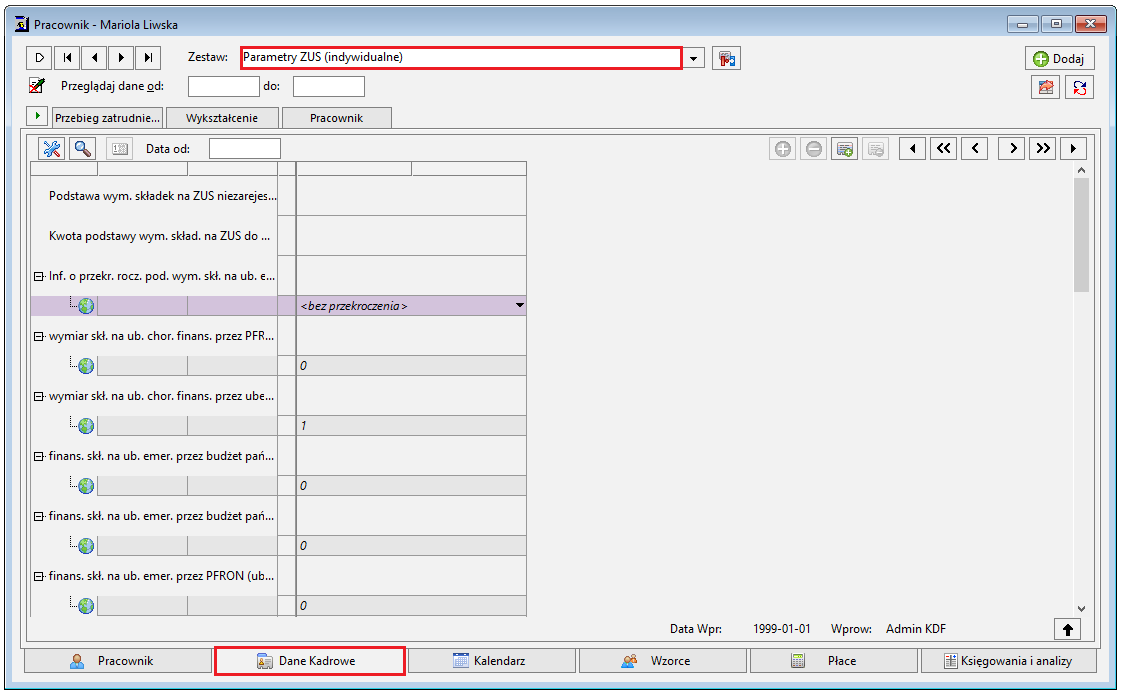Click the magnifying glass search icon
1125x695 pixels.
pos(83,148)
